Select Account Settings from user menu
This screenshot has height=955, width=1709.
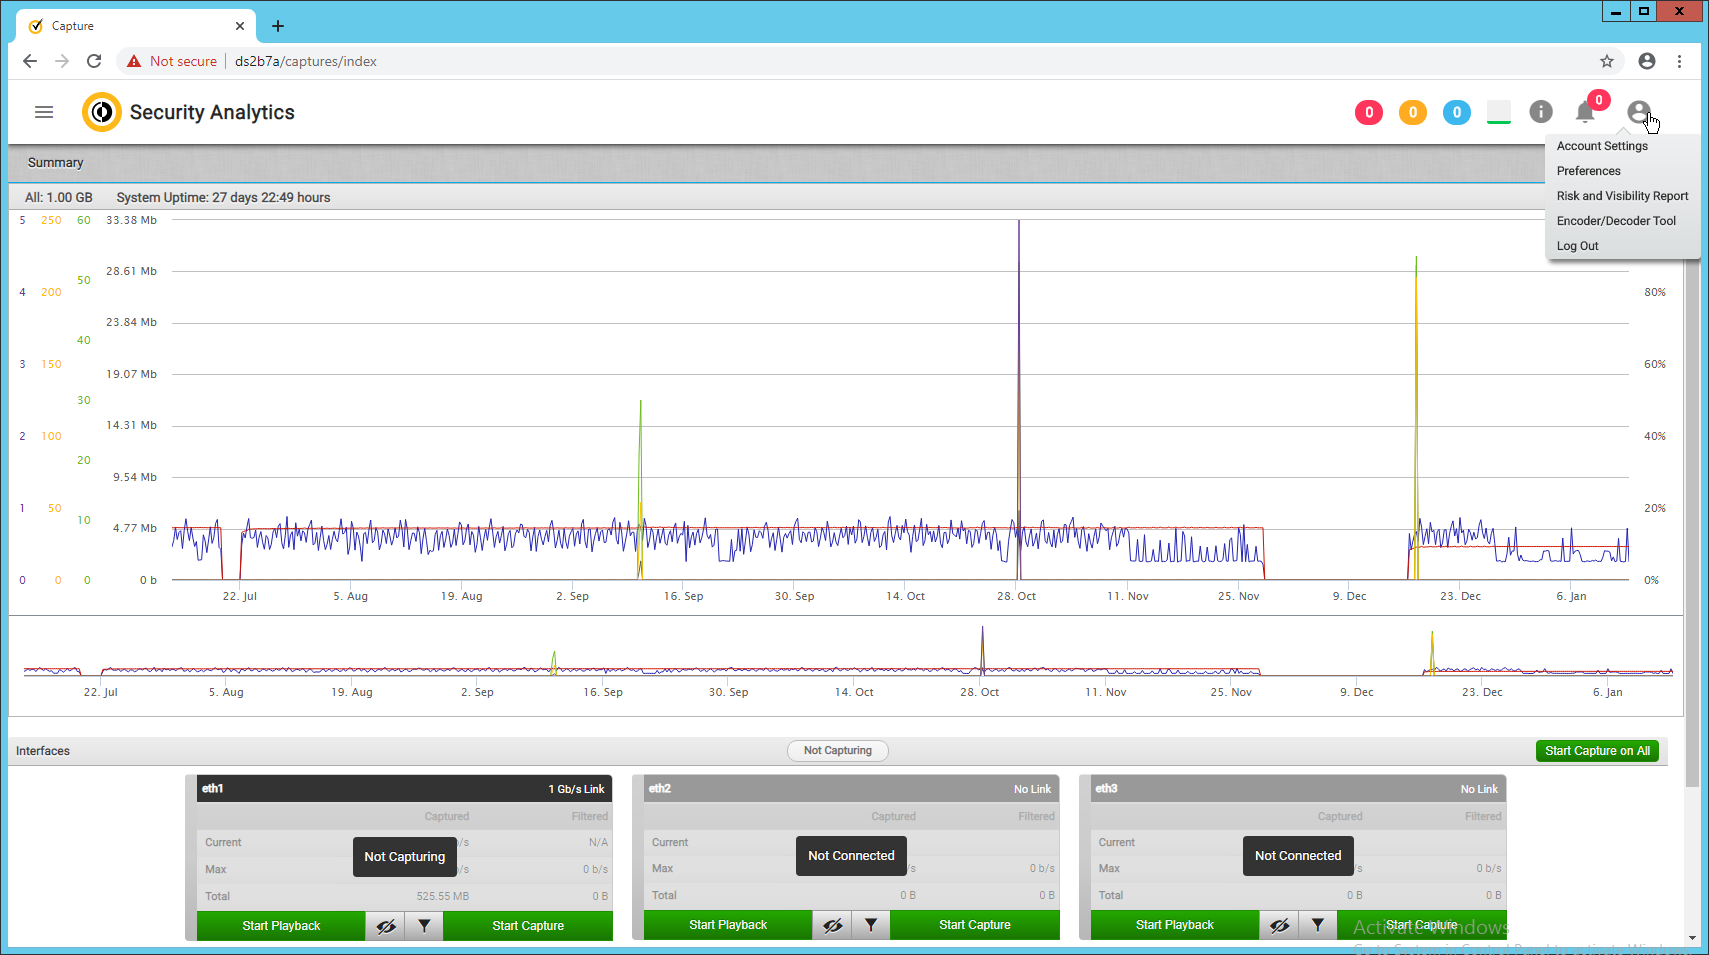(x=1602, y=146)
